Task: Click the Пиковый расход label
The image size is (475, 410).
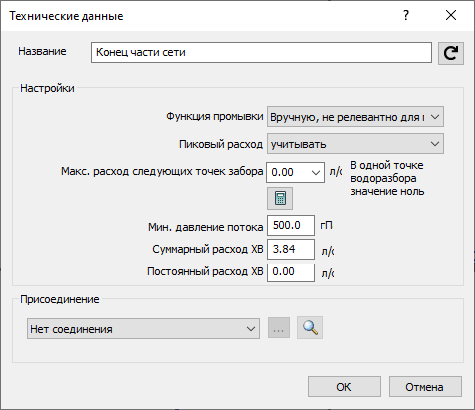Action: 221,144
